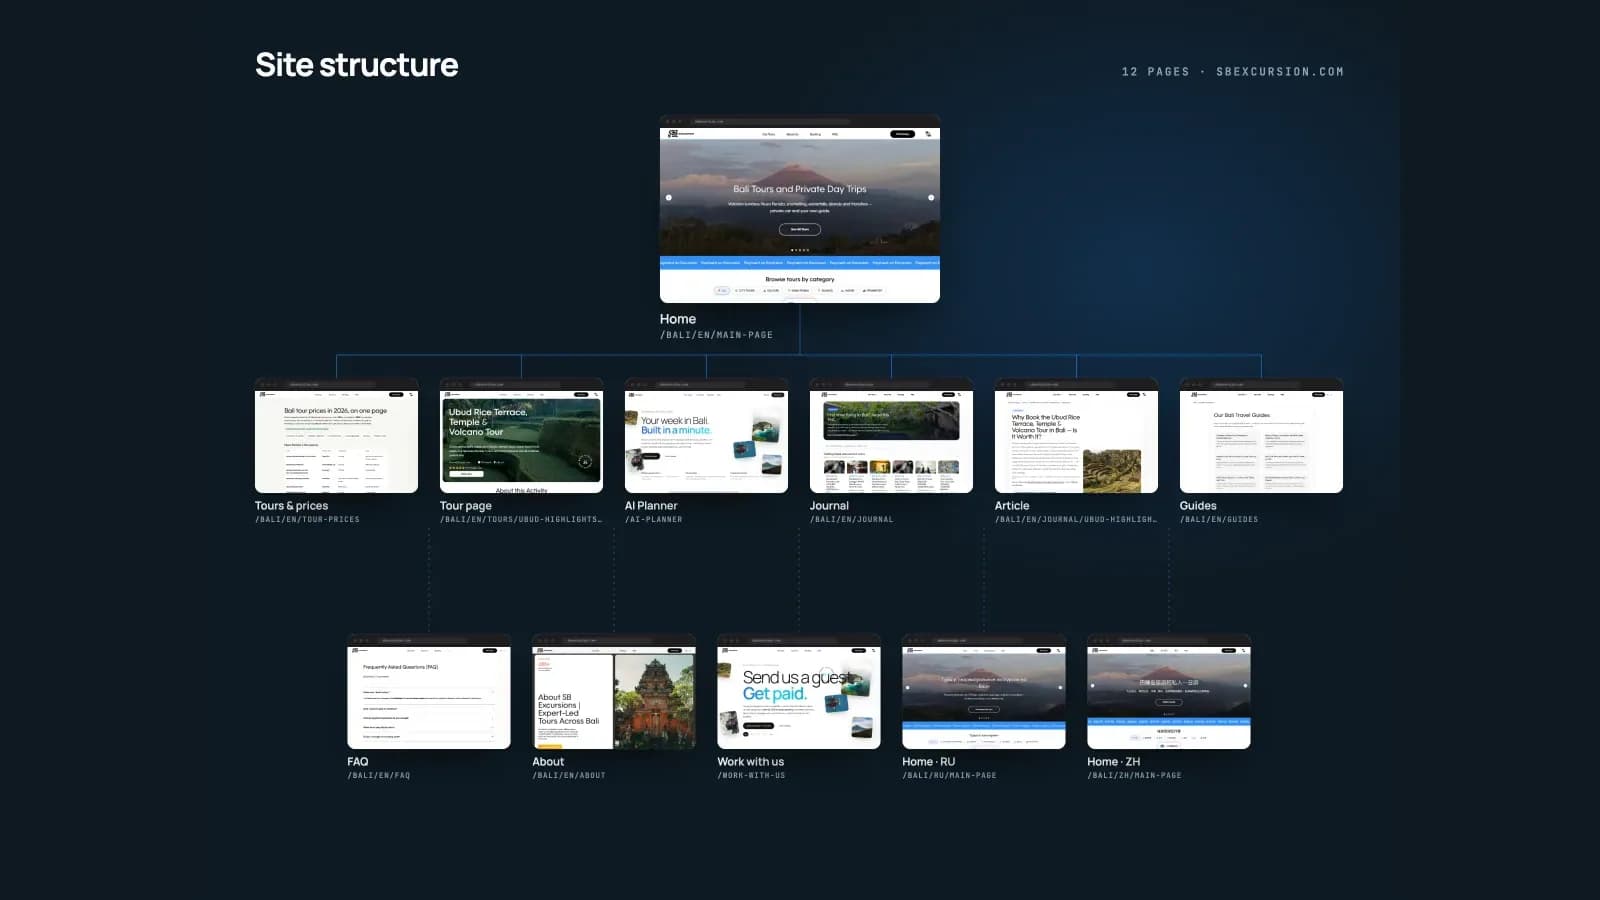Click the /BALI/EN/TOUR-PRICES path text
This screenshot has height=900, width=1600.
(x=307, y=520)
